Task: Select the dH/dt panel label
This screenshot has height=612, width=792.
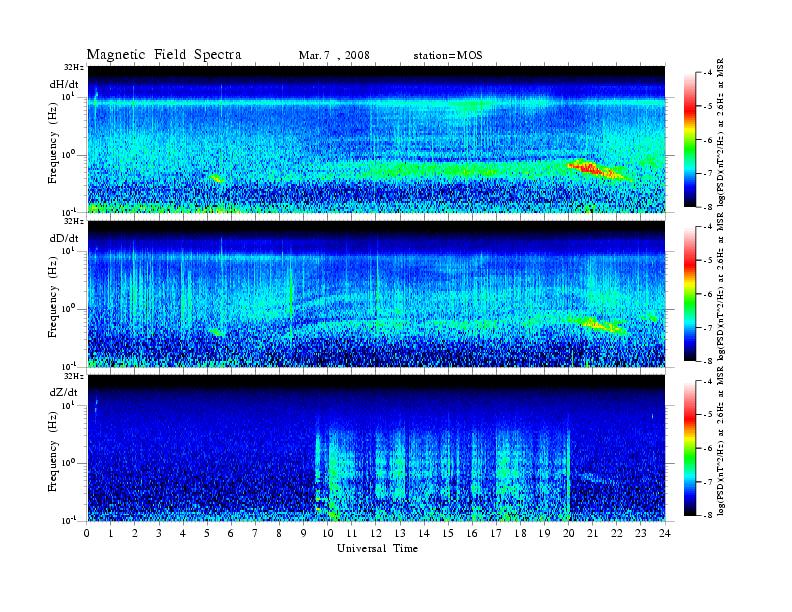Action: point(64,84)
